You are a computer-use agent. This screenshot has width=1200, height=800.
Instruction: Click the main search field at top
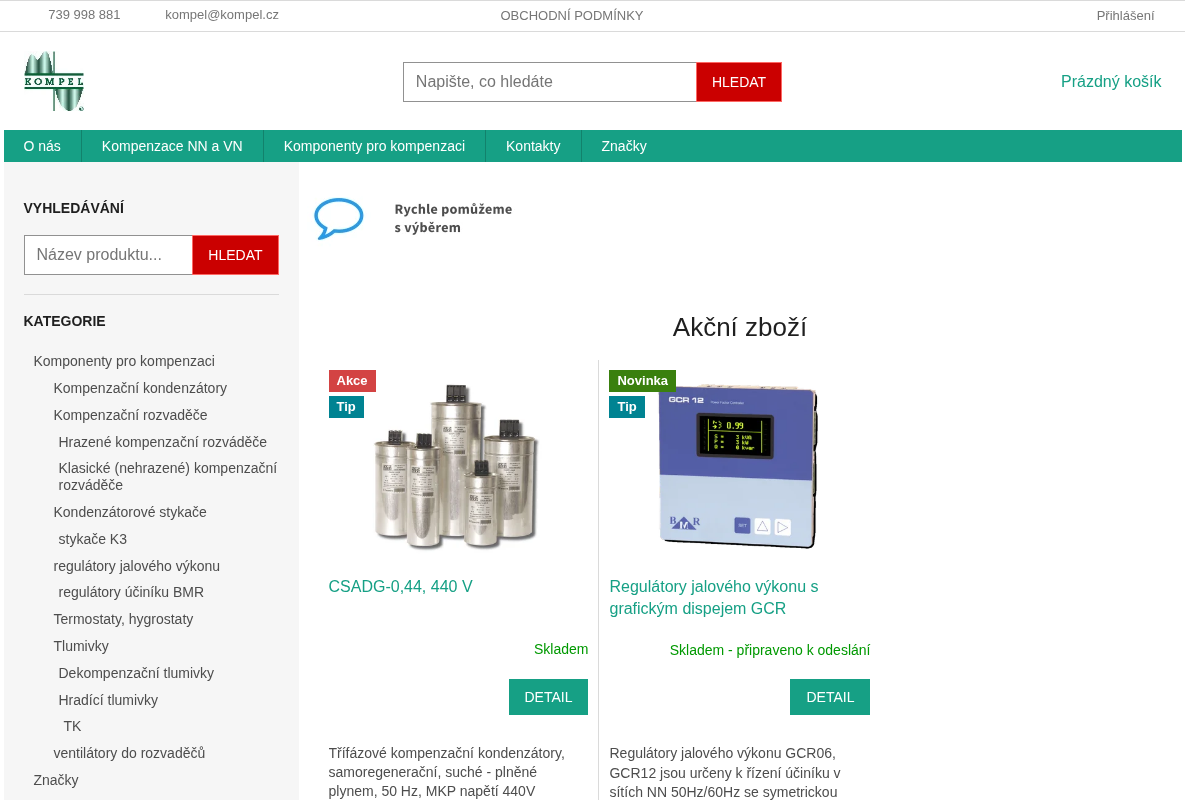[550, 82]
